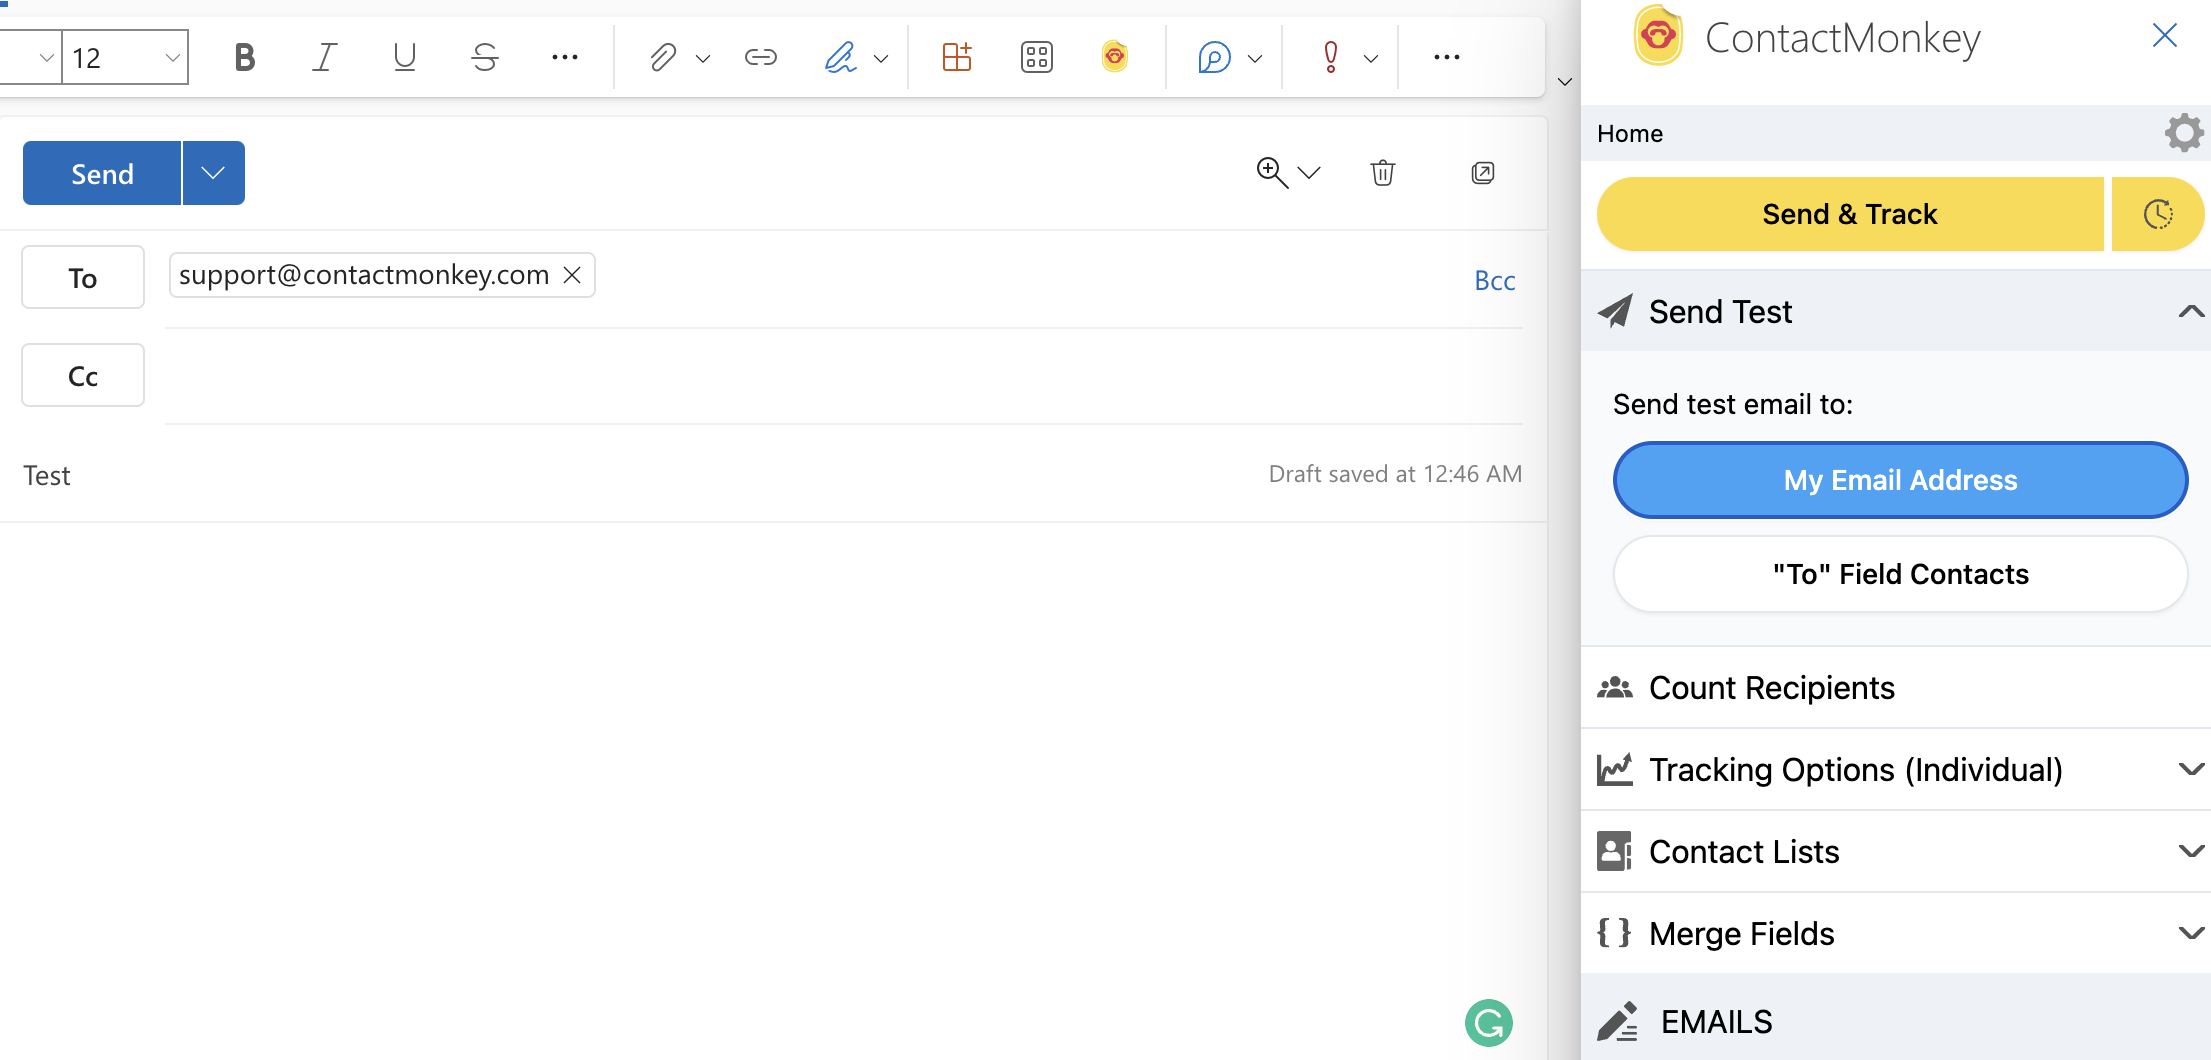Send test to "To" Field Contacts
This screenshot has width=2211, height=1060.
(x=1900, y=574)
